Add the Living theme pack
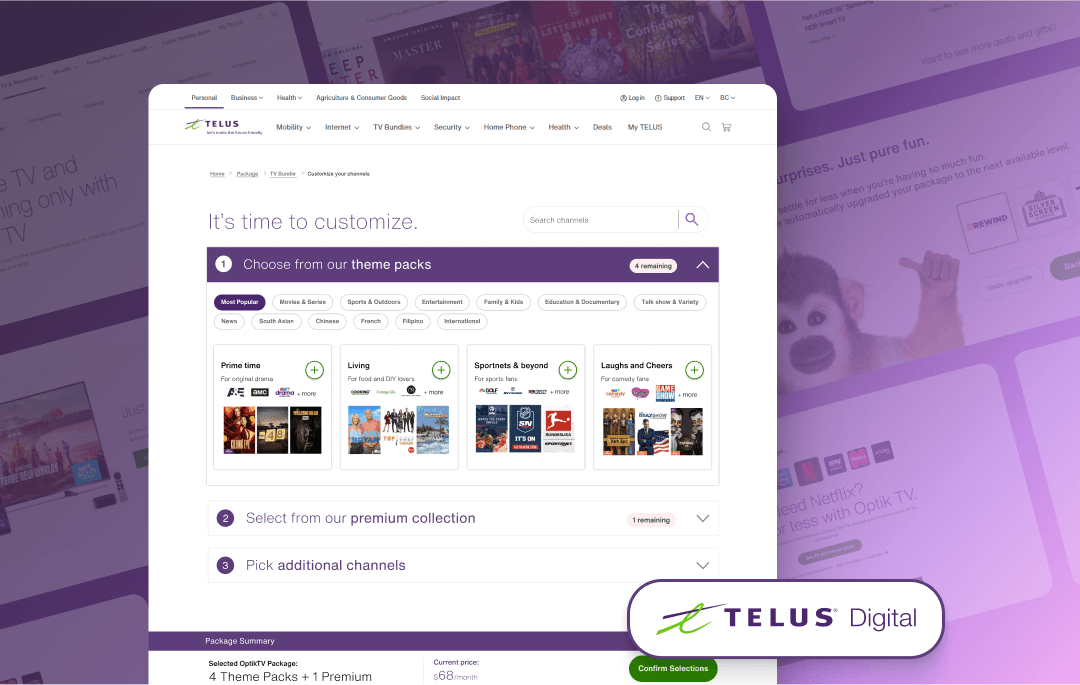1080x685 pixels. [x=441, y=370]
